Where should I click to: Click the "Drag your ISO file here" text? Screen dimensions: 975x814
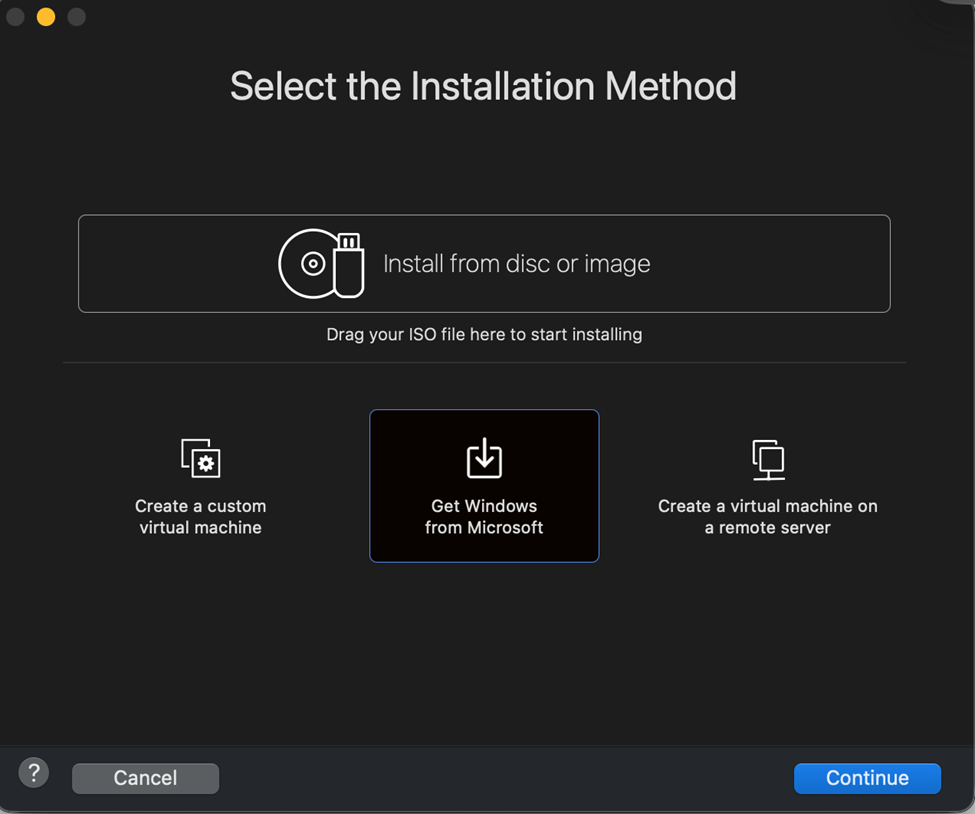click(x=484, y=334)
